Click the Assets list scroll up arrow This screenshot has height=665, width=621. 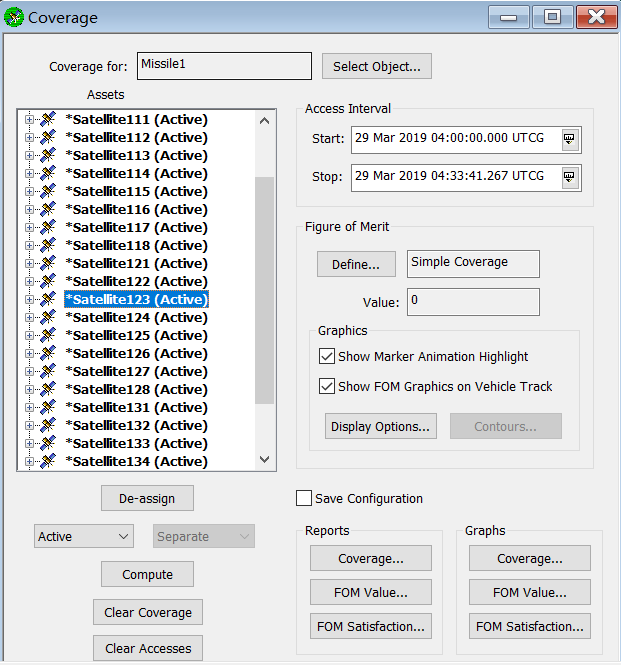click(265, 121)
